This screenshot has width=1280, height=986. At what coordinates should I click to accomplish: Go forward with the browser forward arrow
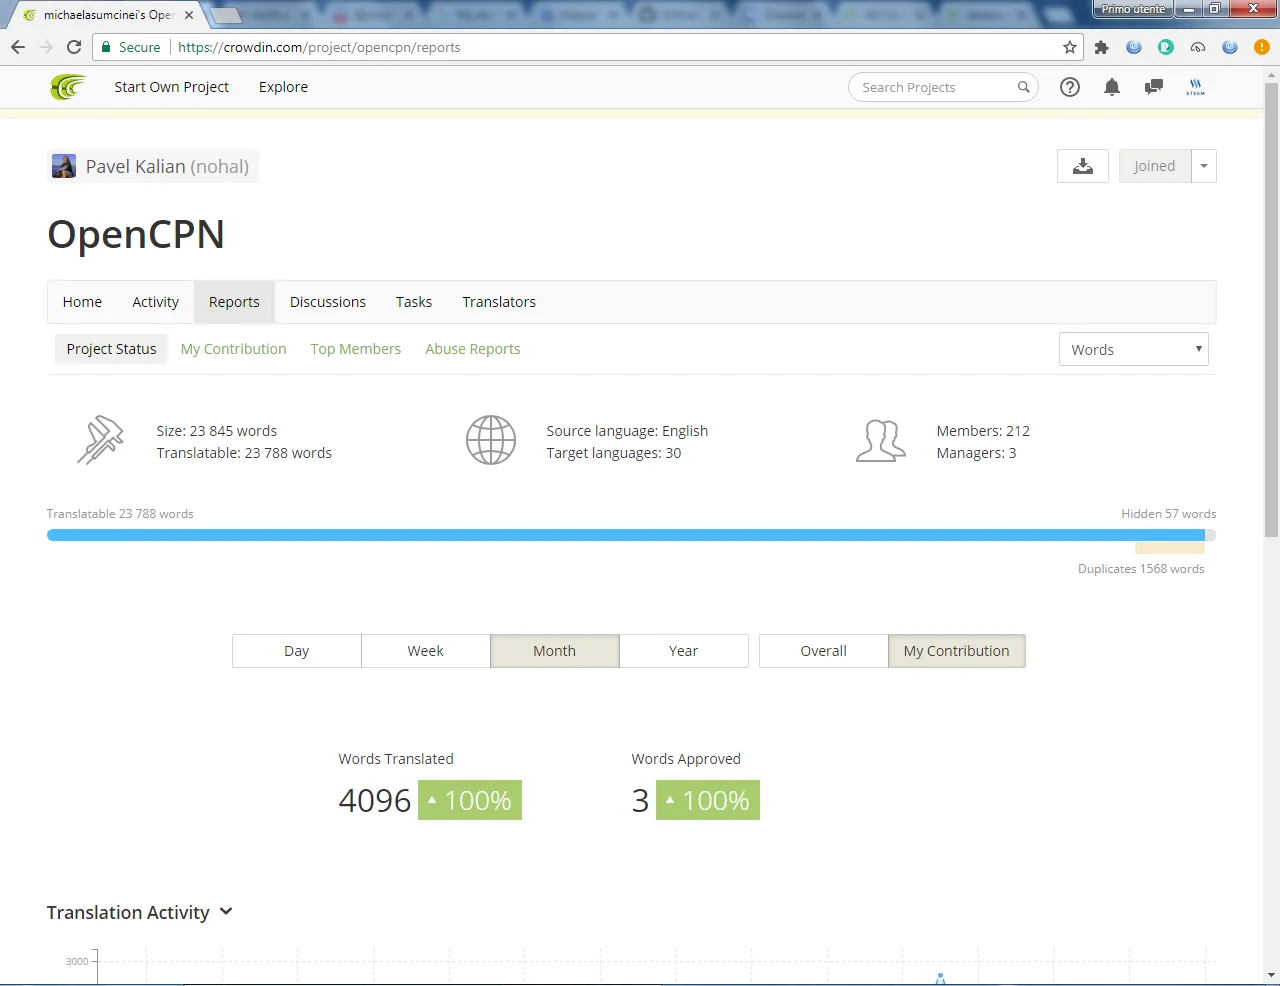point(46,47)
